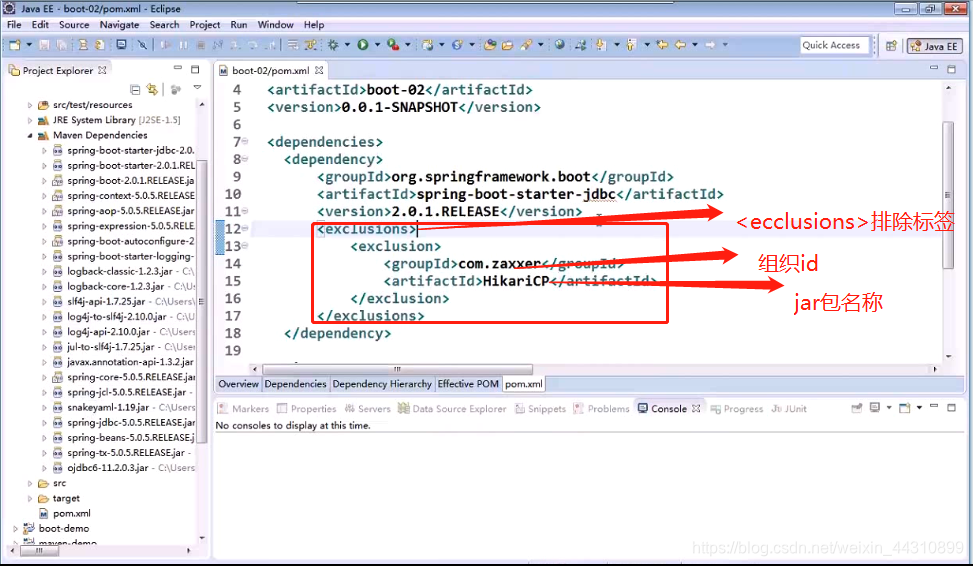
Task: Click the Save toolbar icon
Action: pyautogui.click(x=44, y=45)
